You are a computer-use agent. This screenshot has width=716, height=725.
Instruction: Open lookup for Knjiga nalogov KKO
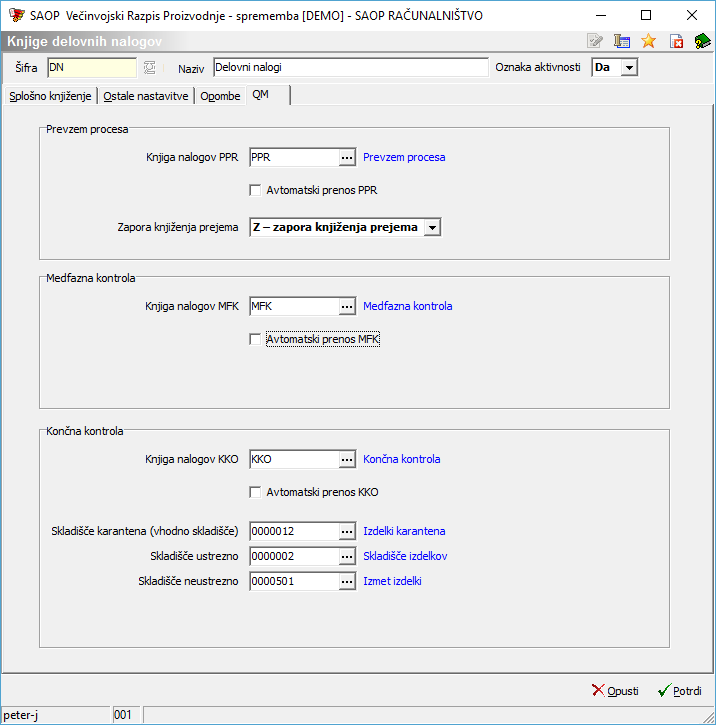click(x=347, y=460)
